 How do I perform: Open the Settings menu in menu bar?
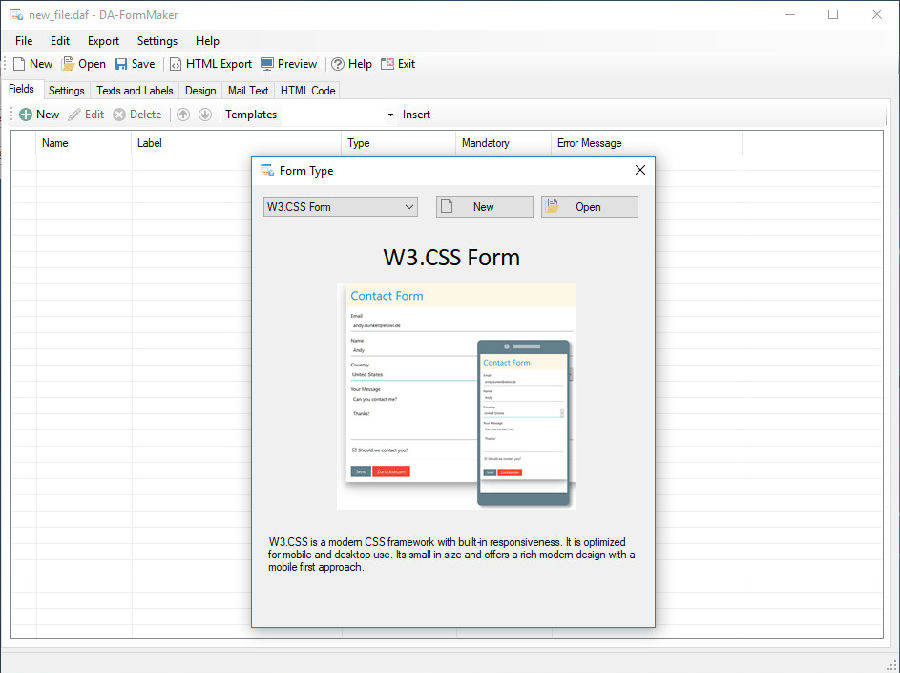tap(157, 41)
